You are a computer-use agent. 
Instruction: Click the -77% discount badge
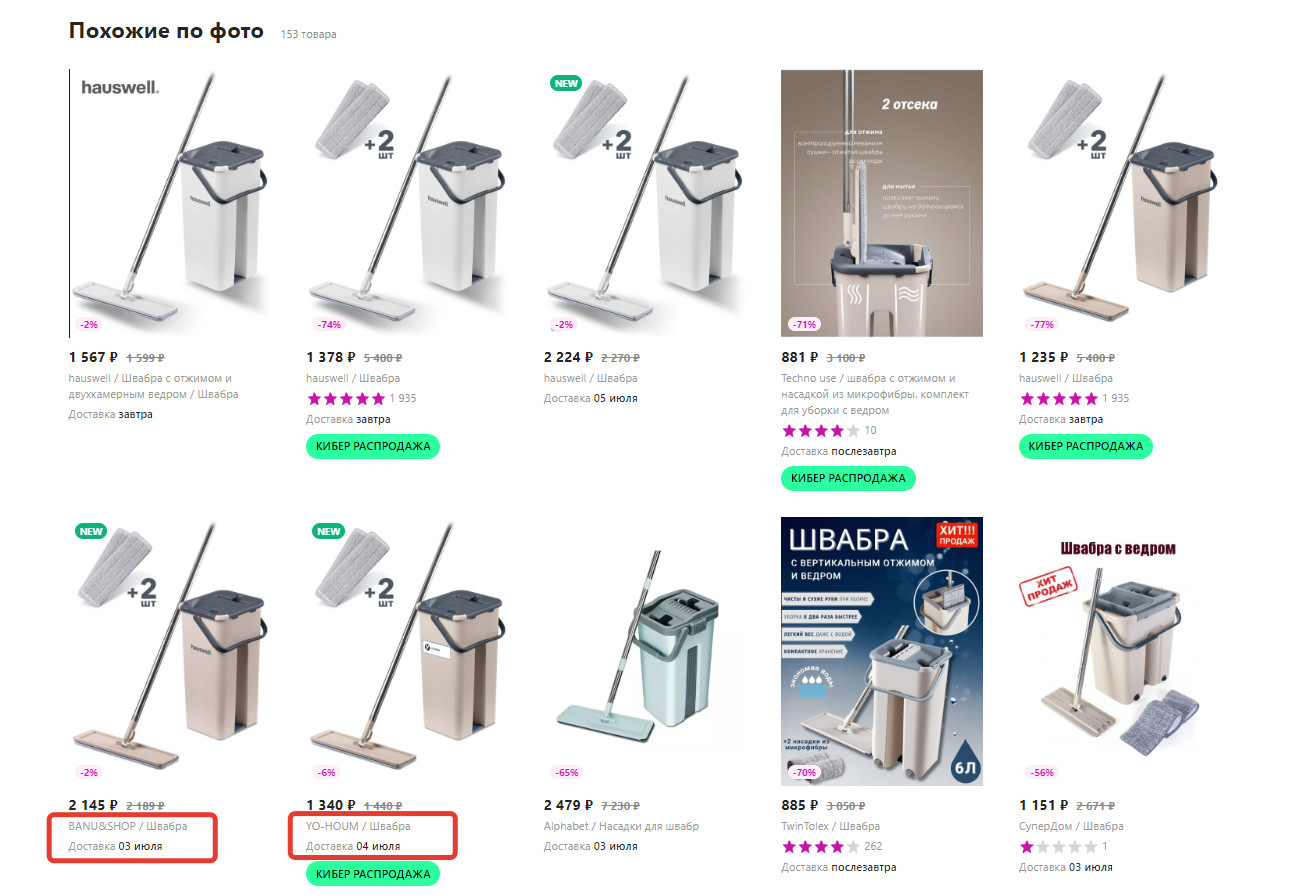point(1041,324)
